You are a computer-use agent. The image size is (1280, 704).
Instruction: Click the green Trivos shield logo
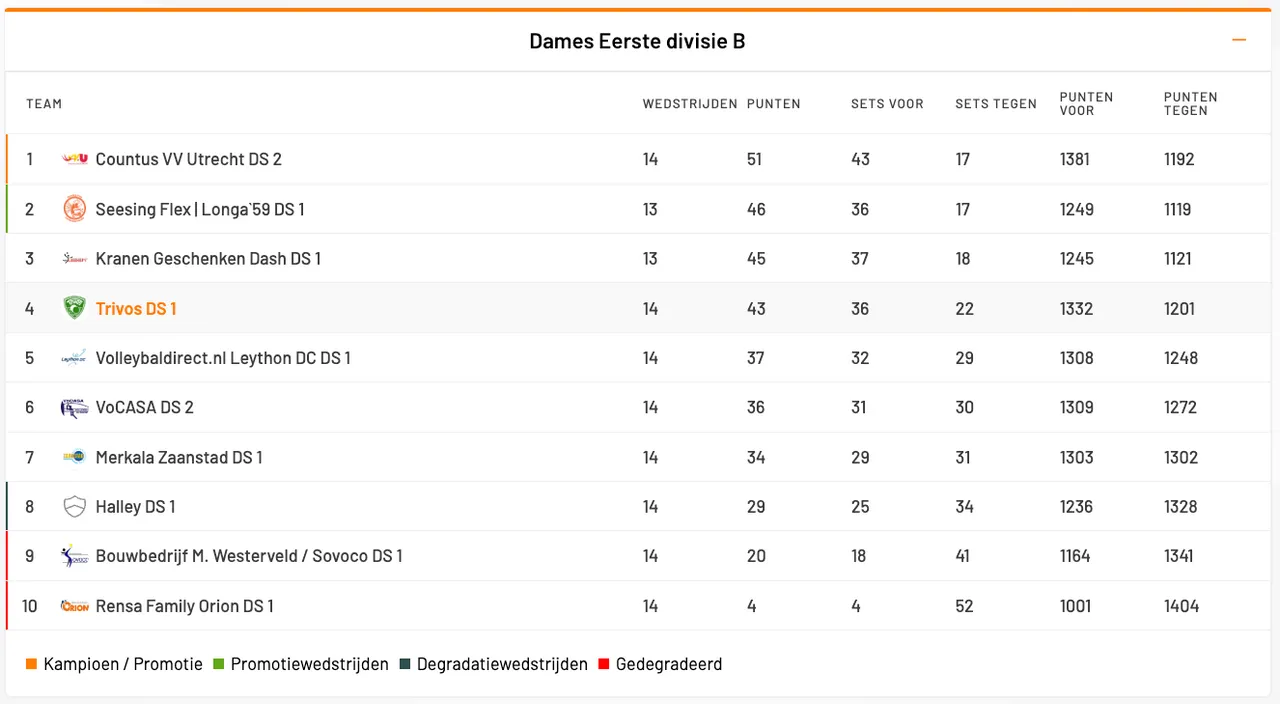coord(75,308)
